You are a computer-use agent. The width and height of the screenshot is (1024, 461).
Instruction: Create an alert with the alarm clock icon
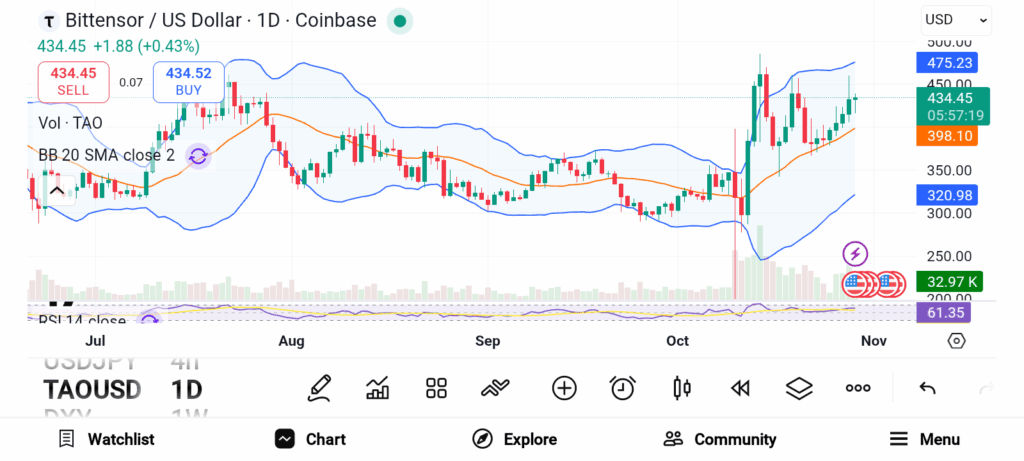(x=623, y=388)
